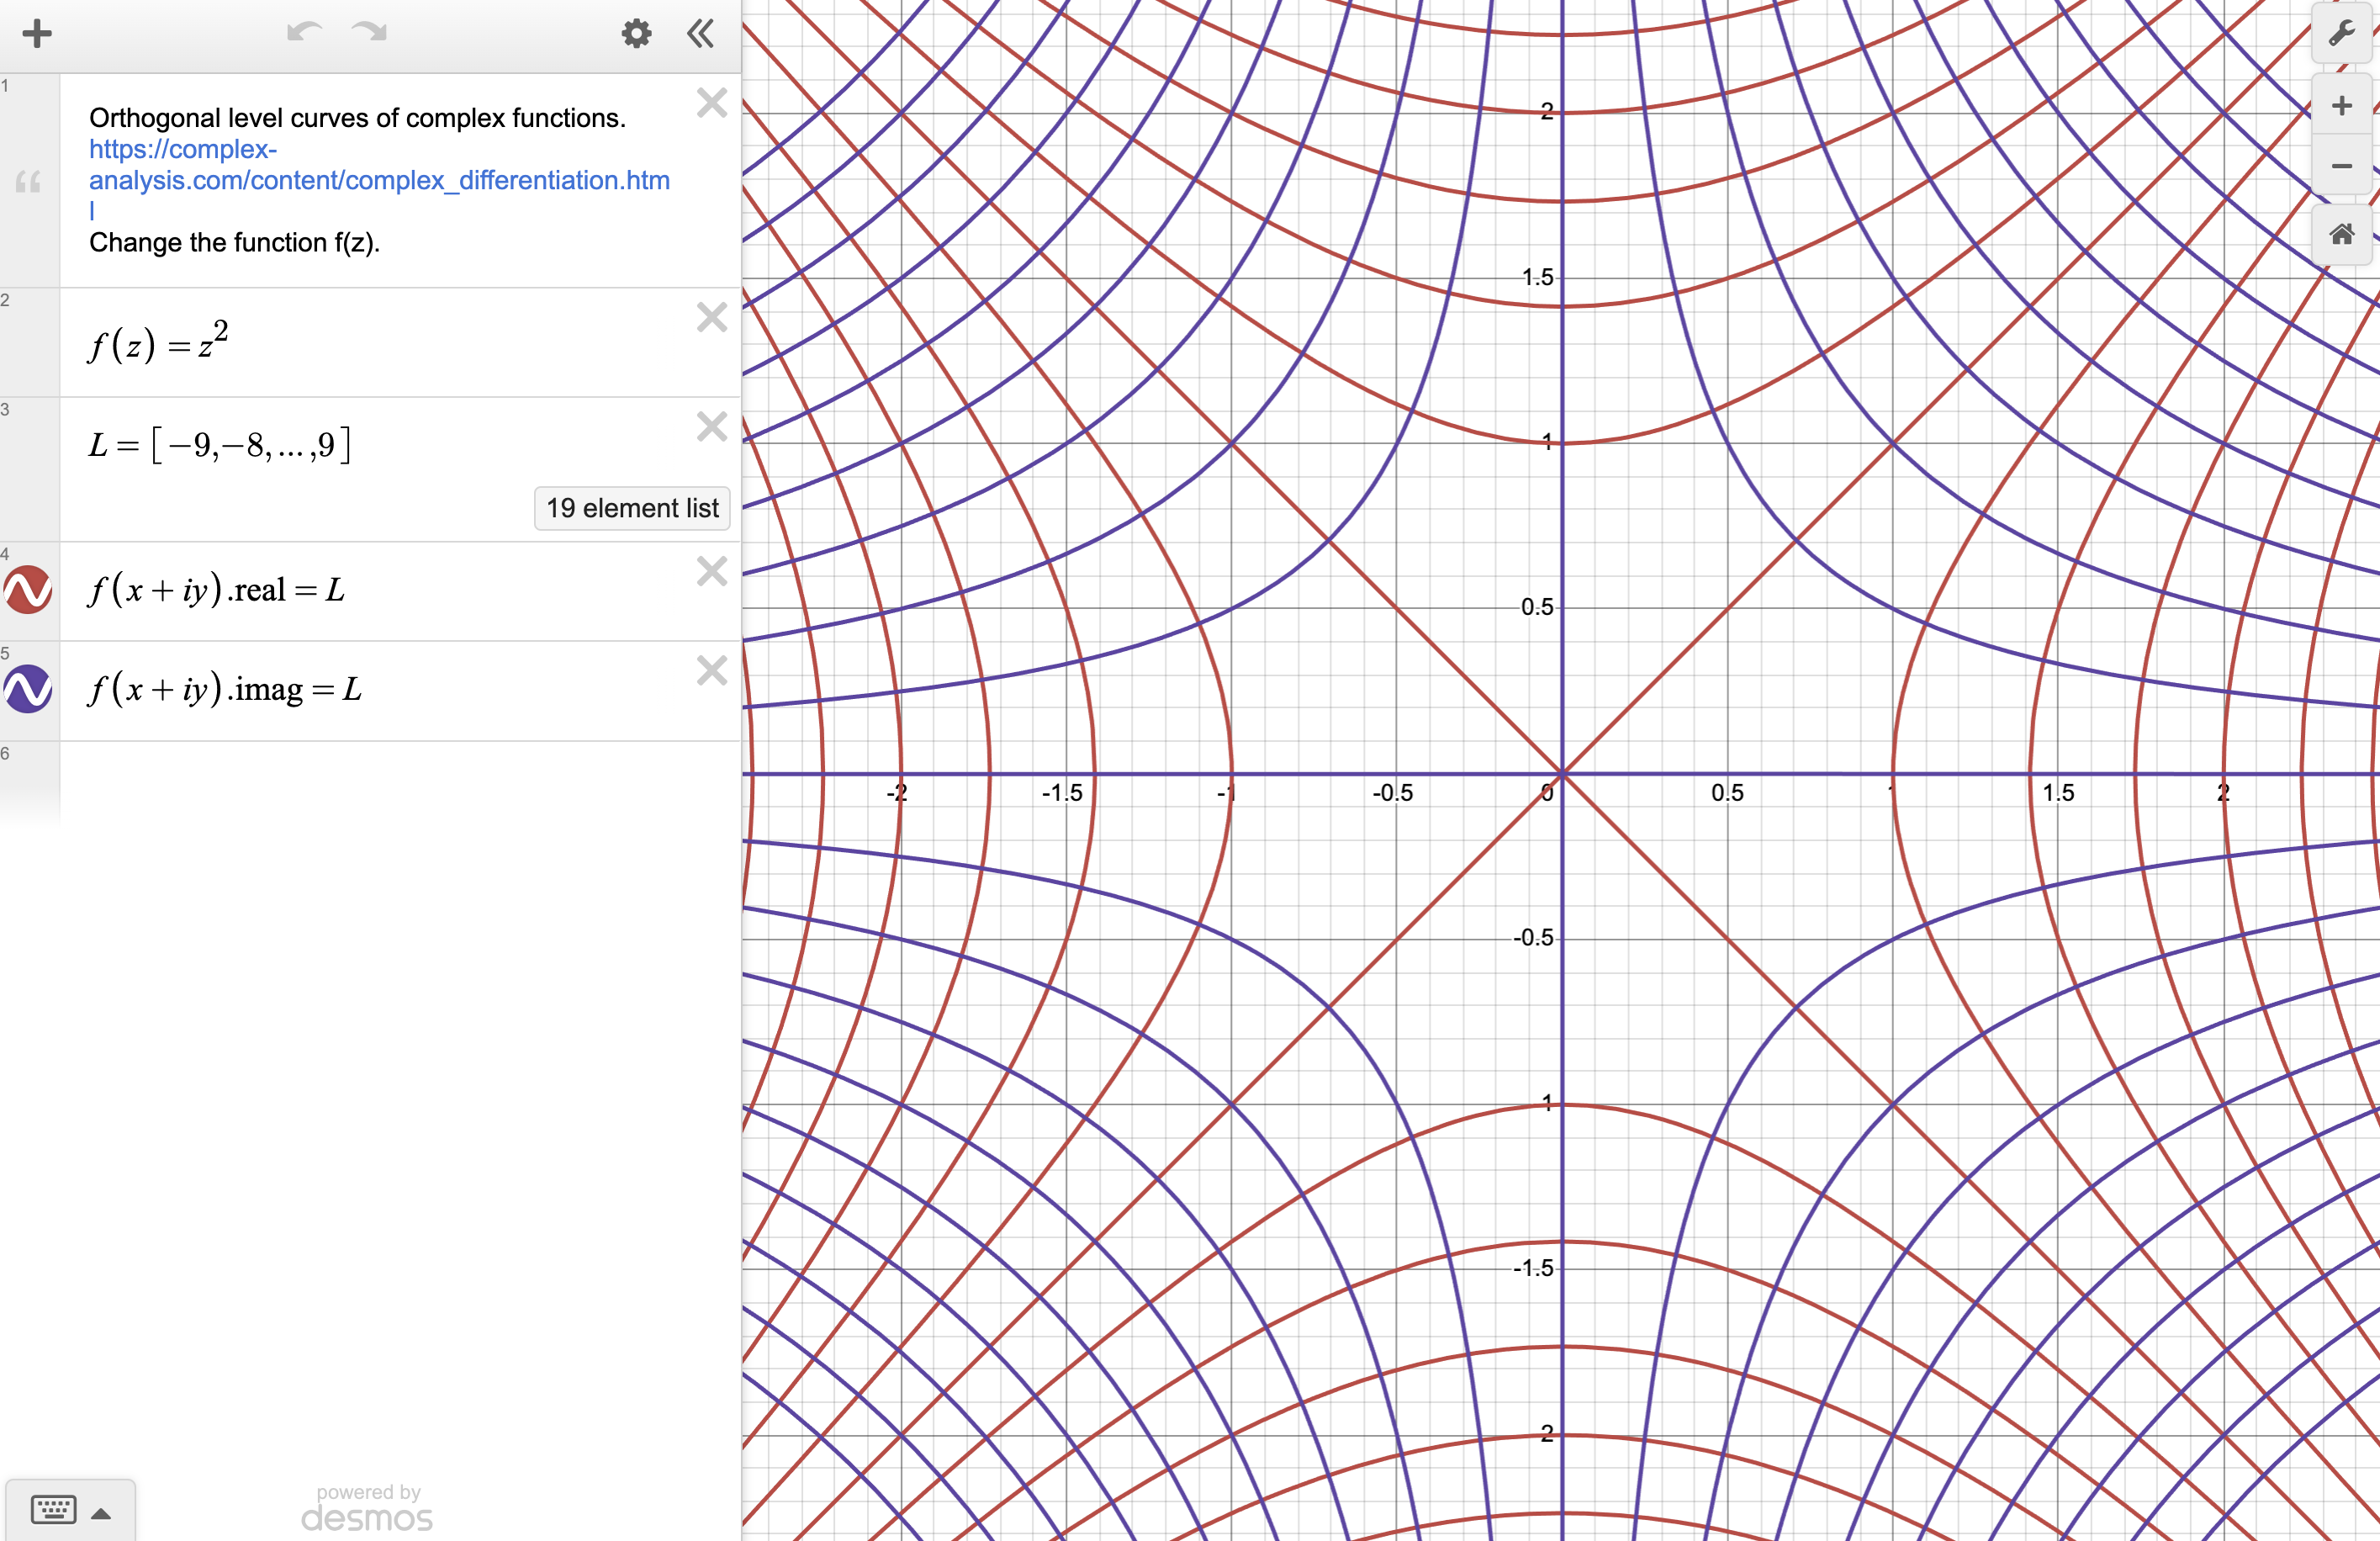Click the Redo arrow icon
The image size is (2380, 1541).
369,33
